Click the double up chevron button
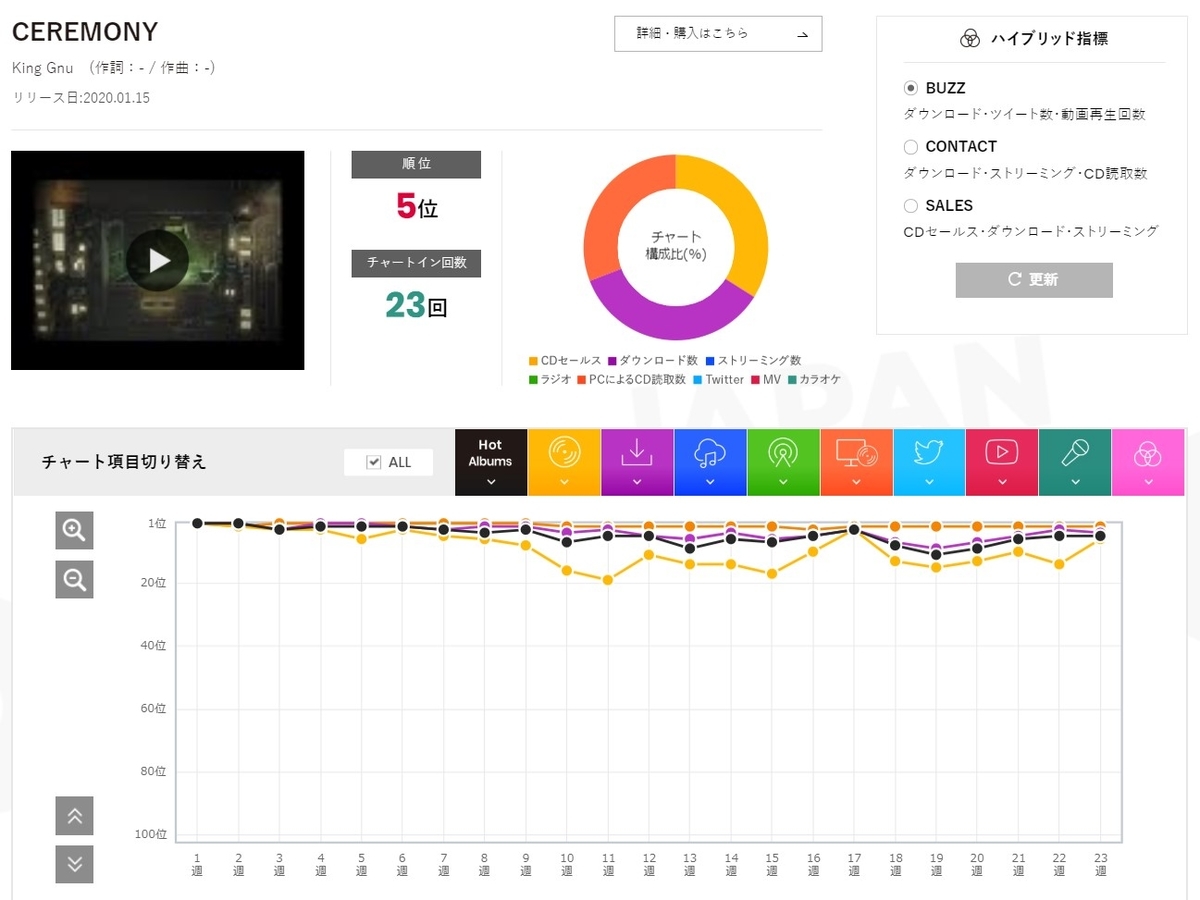Screen dimensions: 1200x900 pyautogui.click(x=74, y=816)
